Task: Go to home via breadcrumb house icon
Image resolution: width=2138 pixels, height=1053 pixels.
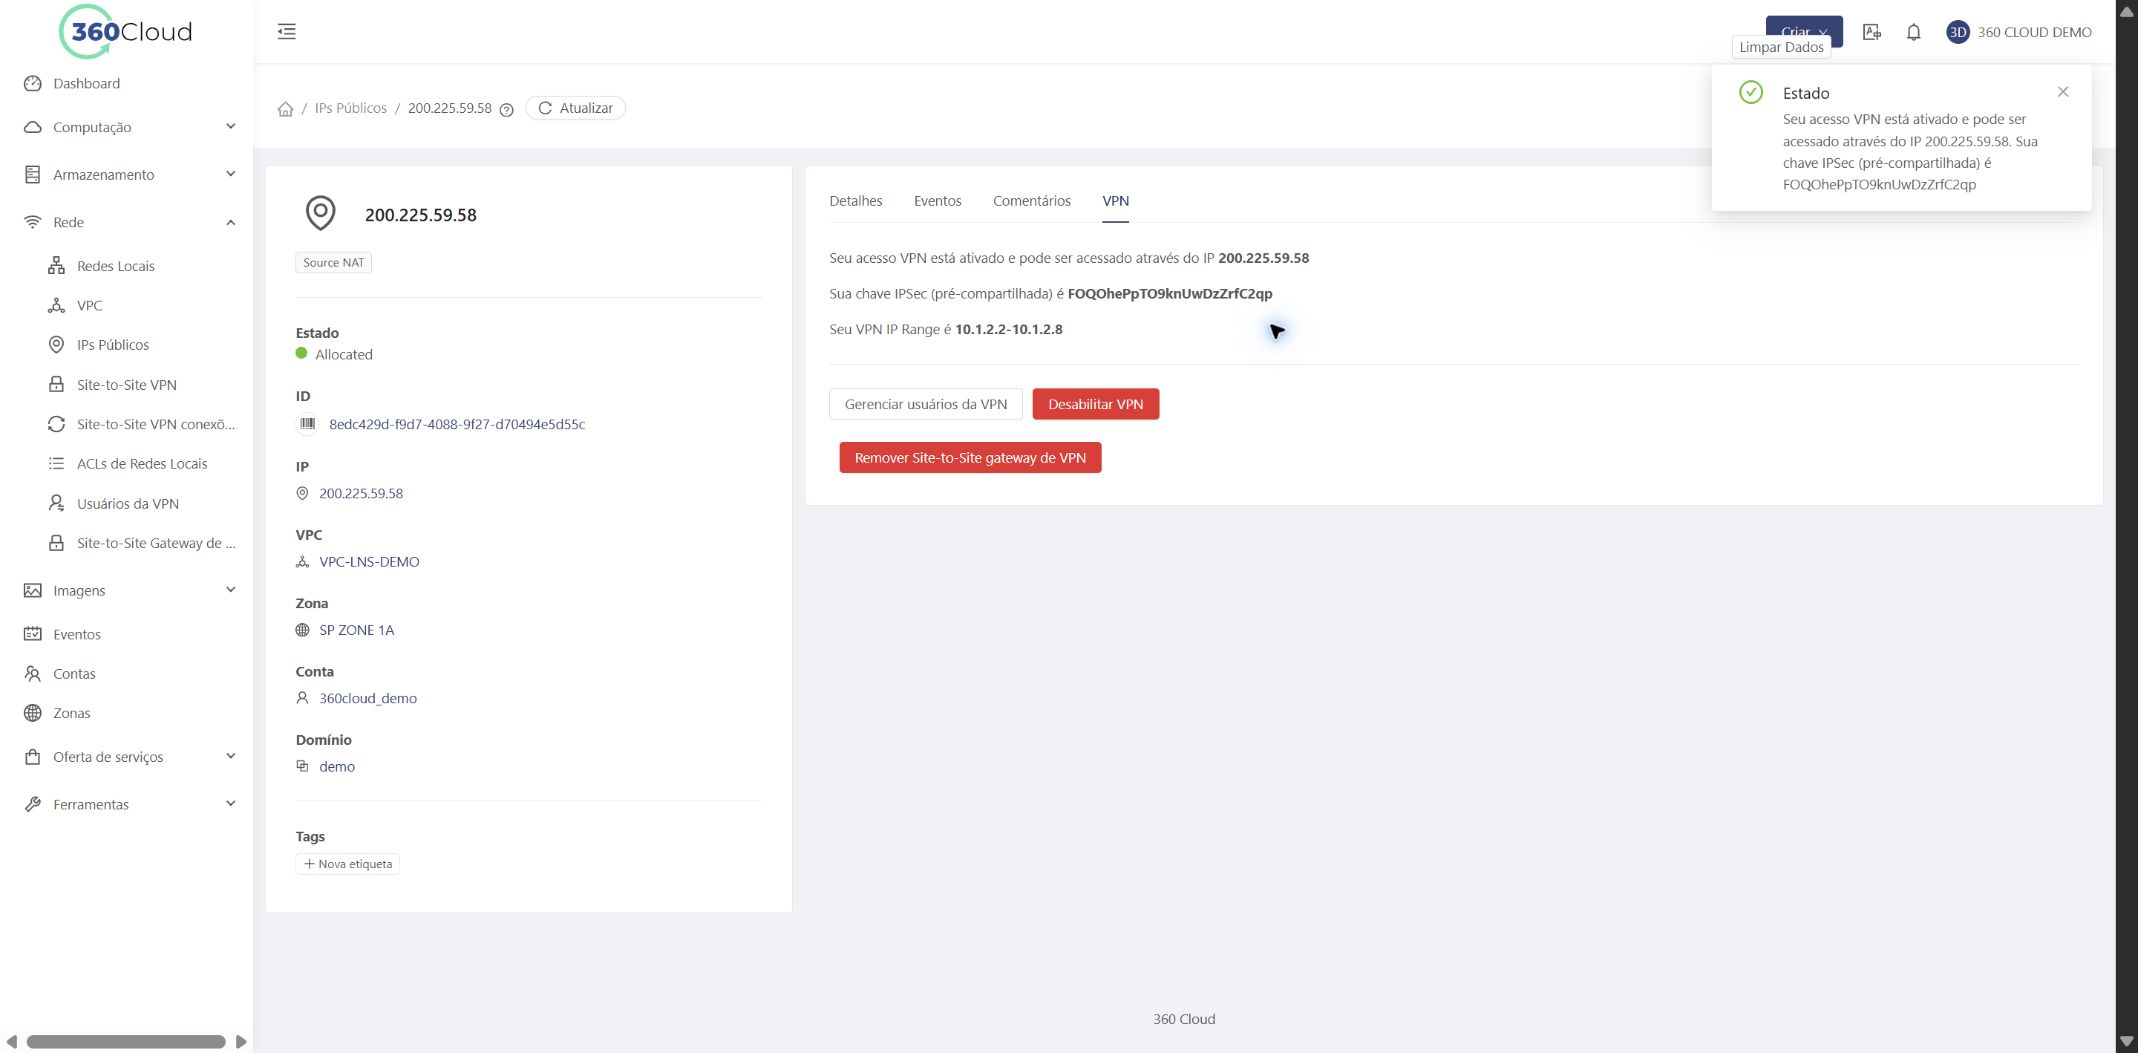Action: point(285,109)
